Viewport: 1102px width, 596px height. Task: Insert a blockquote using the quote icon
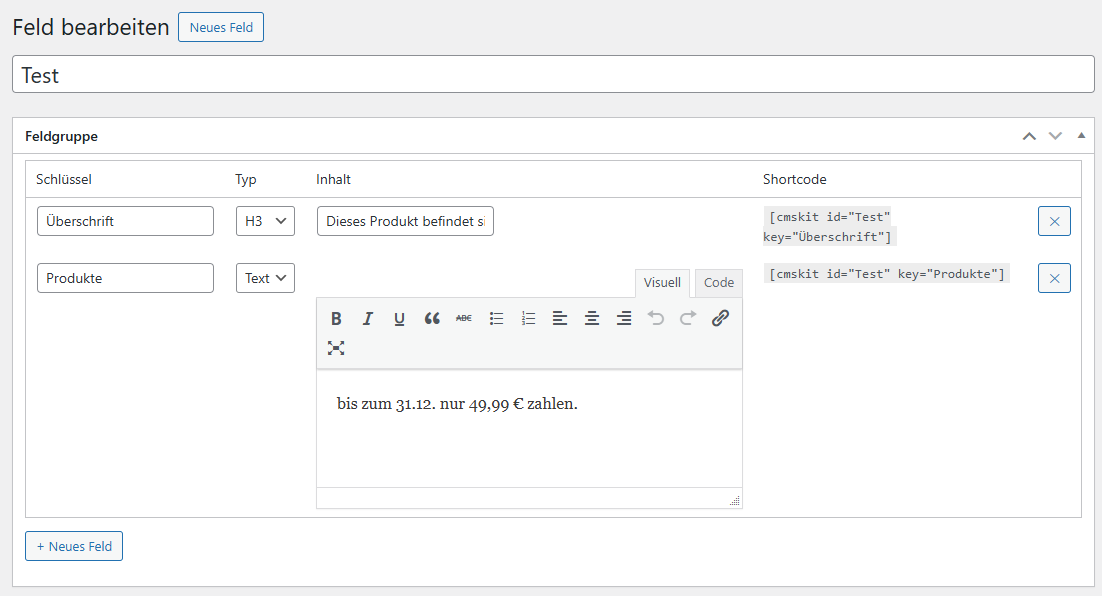coord(432,319)
